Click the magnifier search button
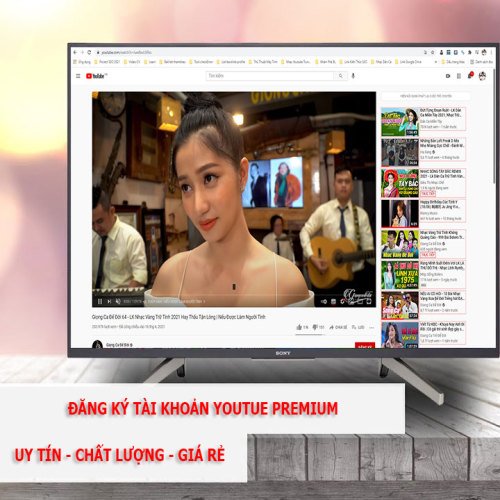This screenshot has width=500, height=500. click(x=340, y=76)
